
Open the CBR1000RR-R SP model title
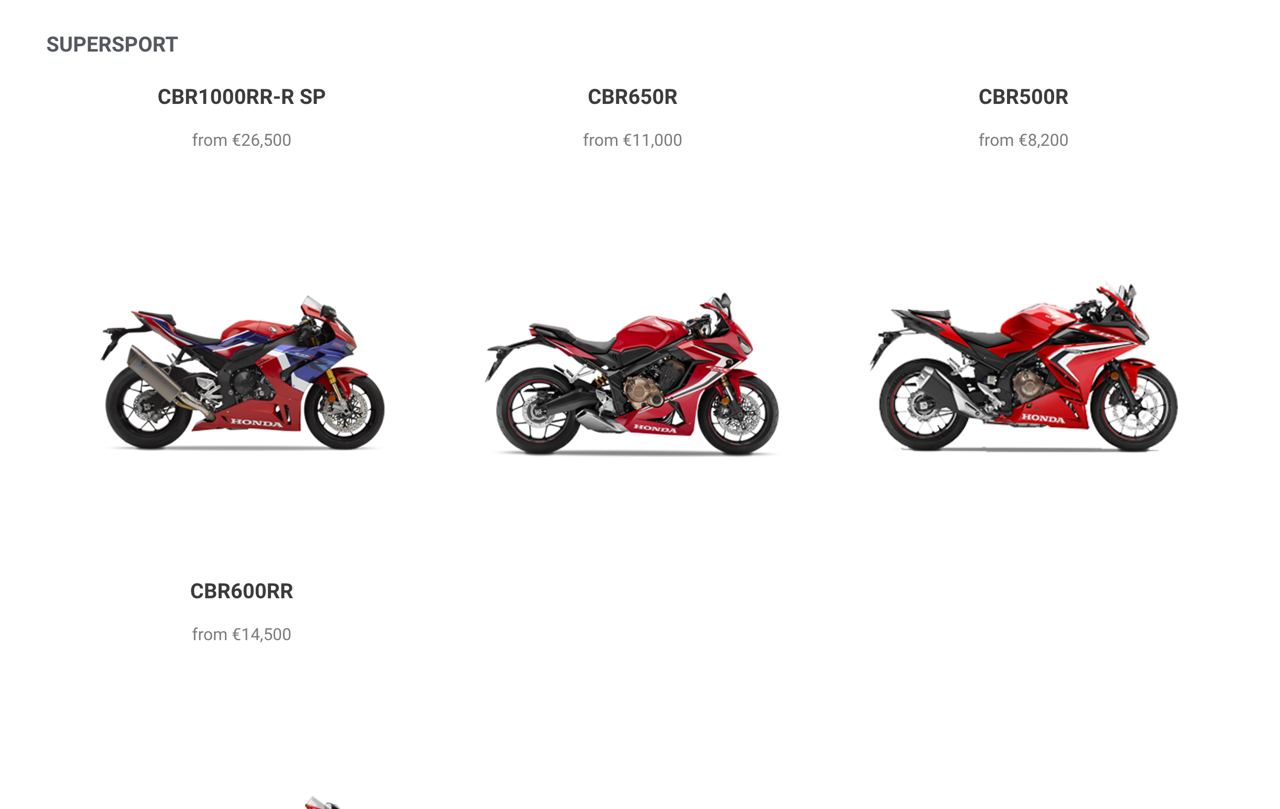(x=241, y=97)
